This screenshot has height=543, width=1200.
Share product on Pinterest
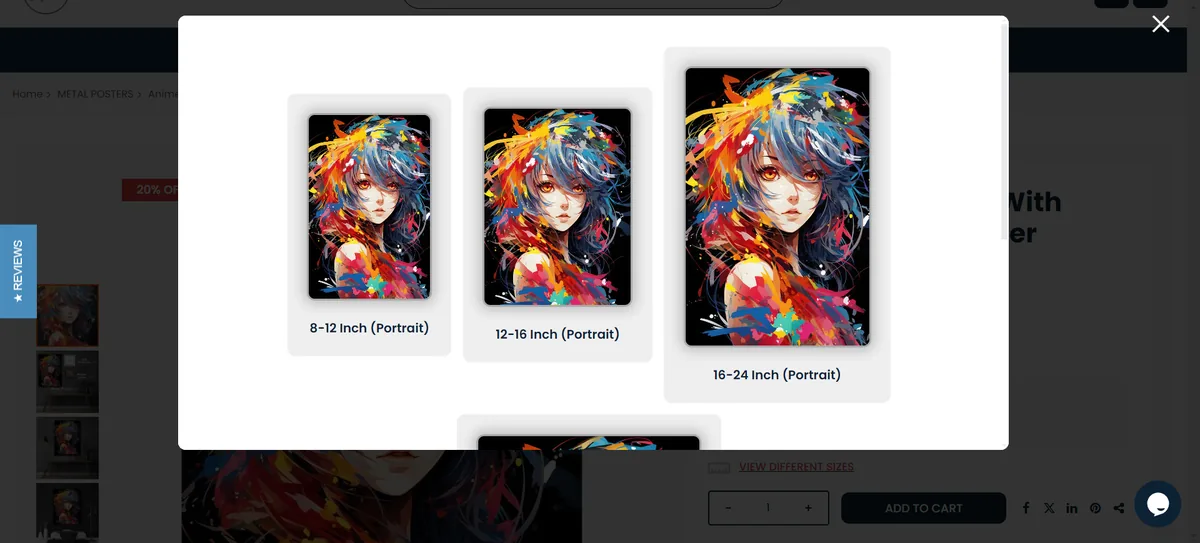1095,508
